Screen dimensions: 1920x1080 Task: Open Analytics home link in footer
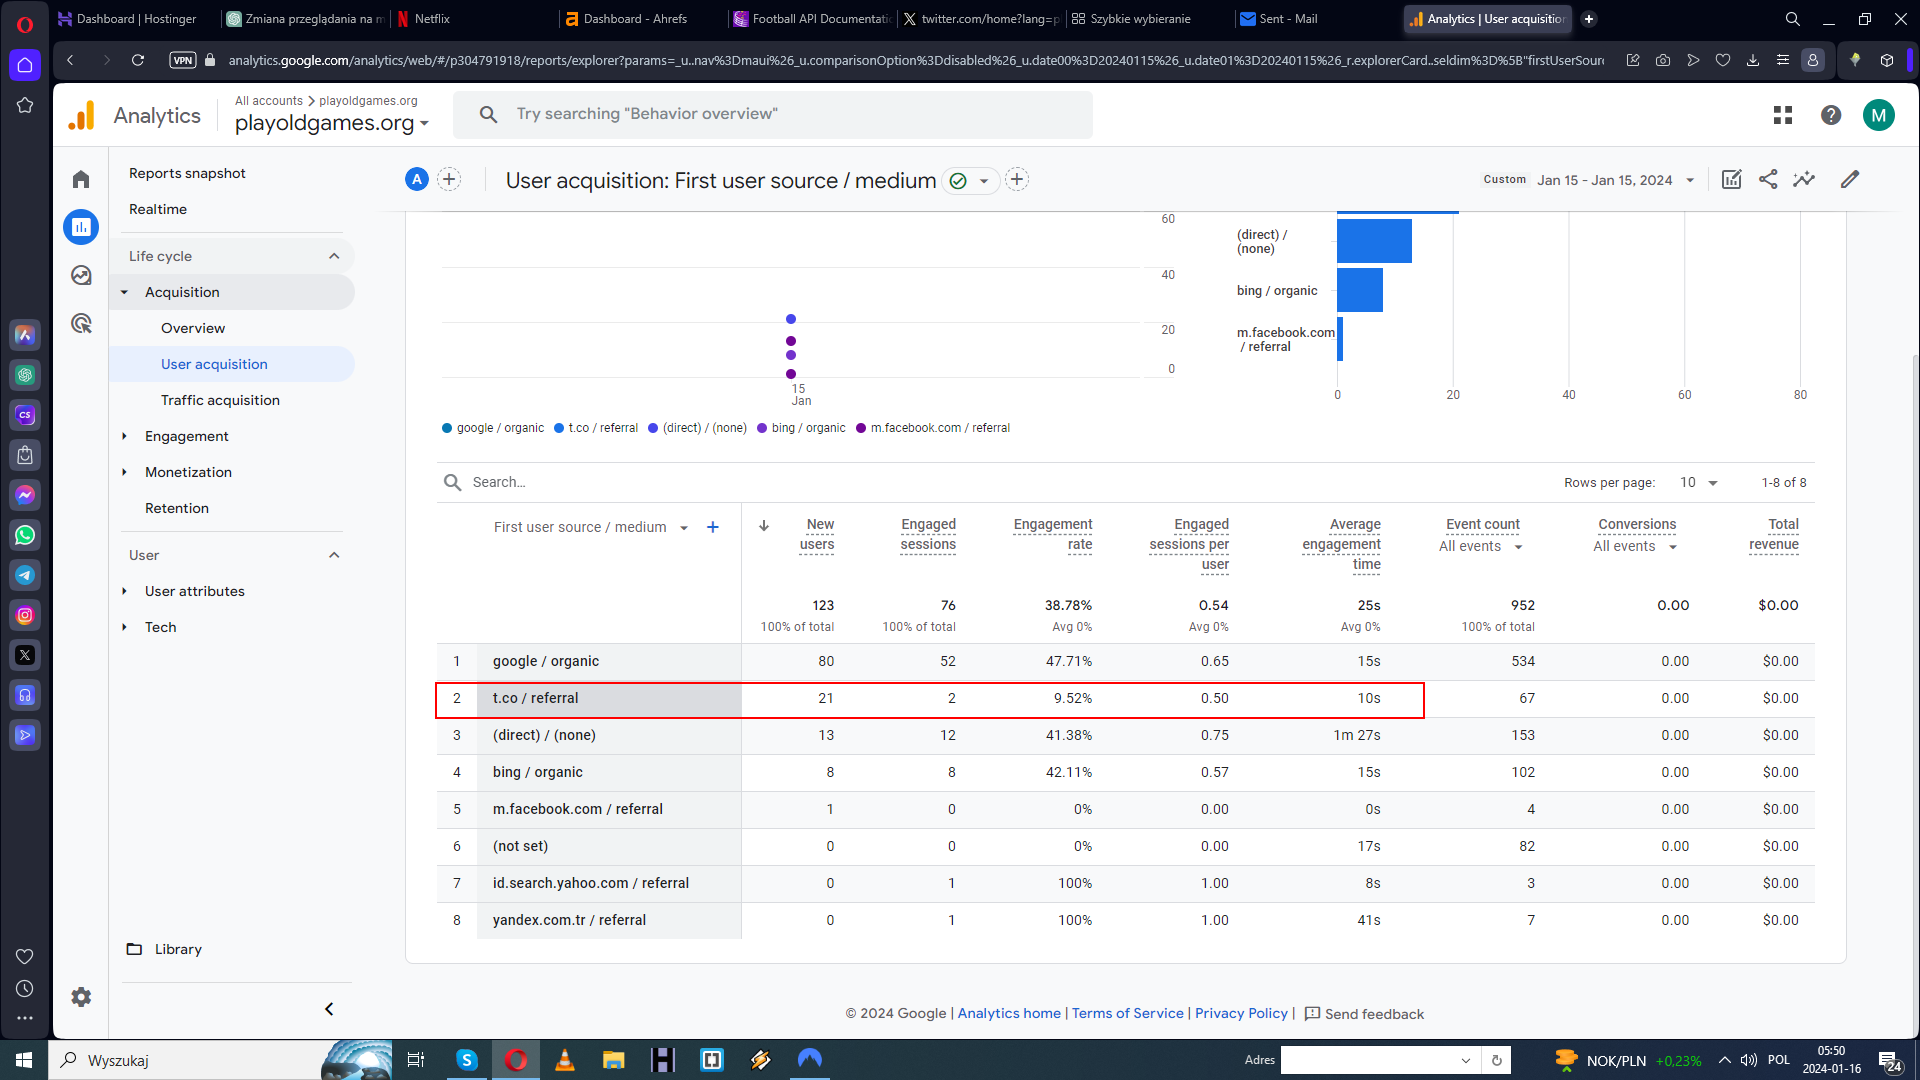pos(1009,1013)
